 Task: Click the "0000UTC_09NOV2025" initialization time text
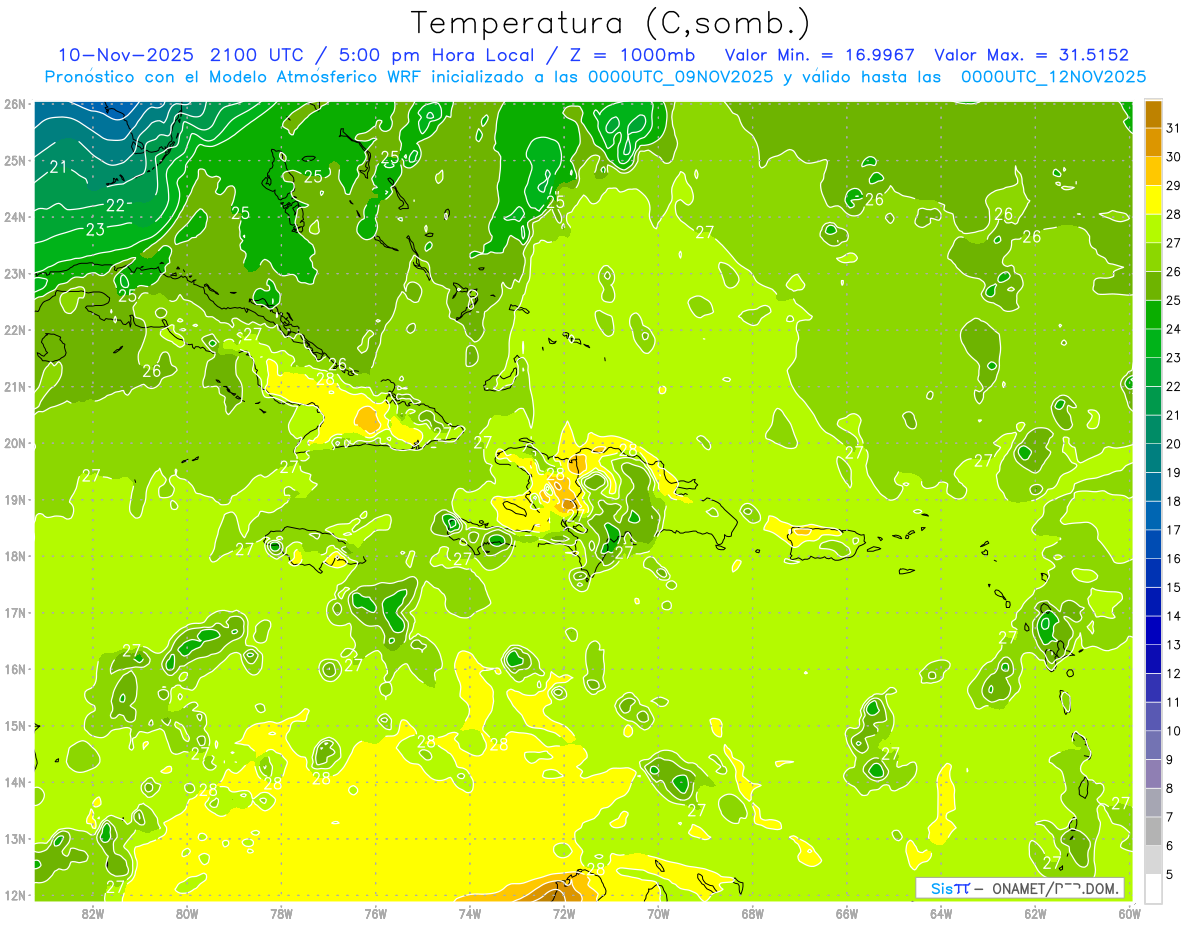(680, 77)
